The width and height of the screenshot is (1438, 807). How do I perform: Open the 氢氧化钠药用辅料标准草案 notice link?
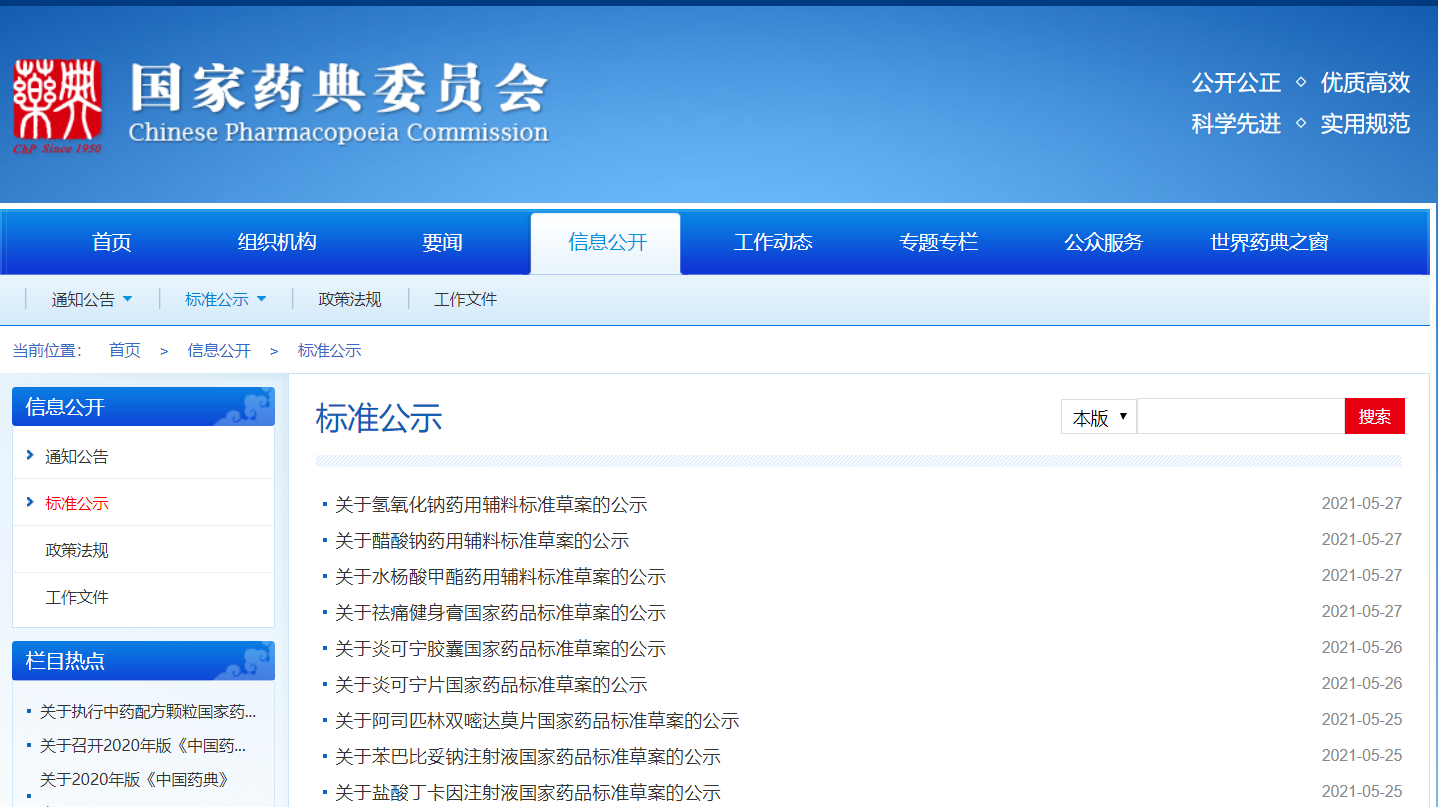pyautogui.click(x=491, y=505)
